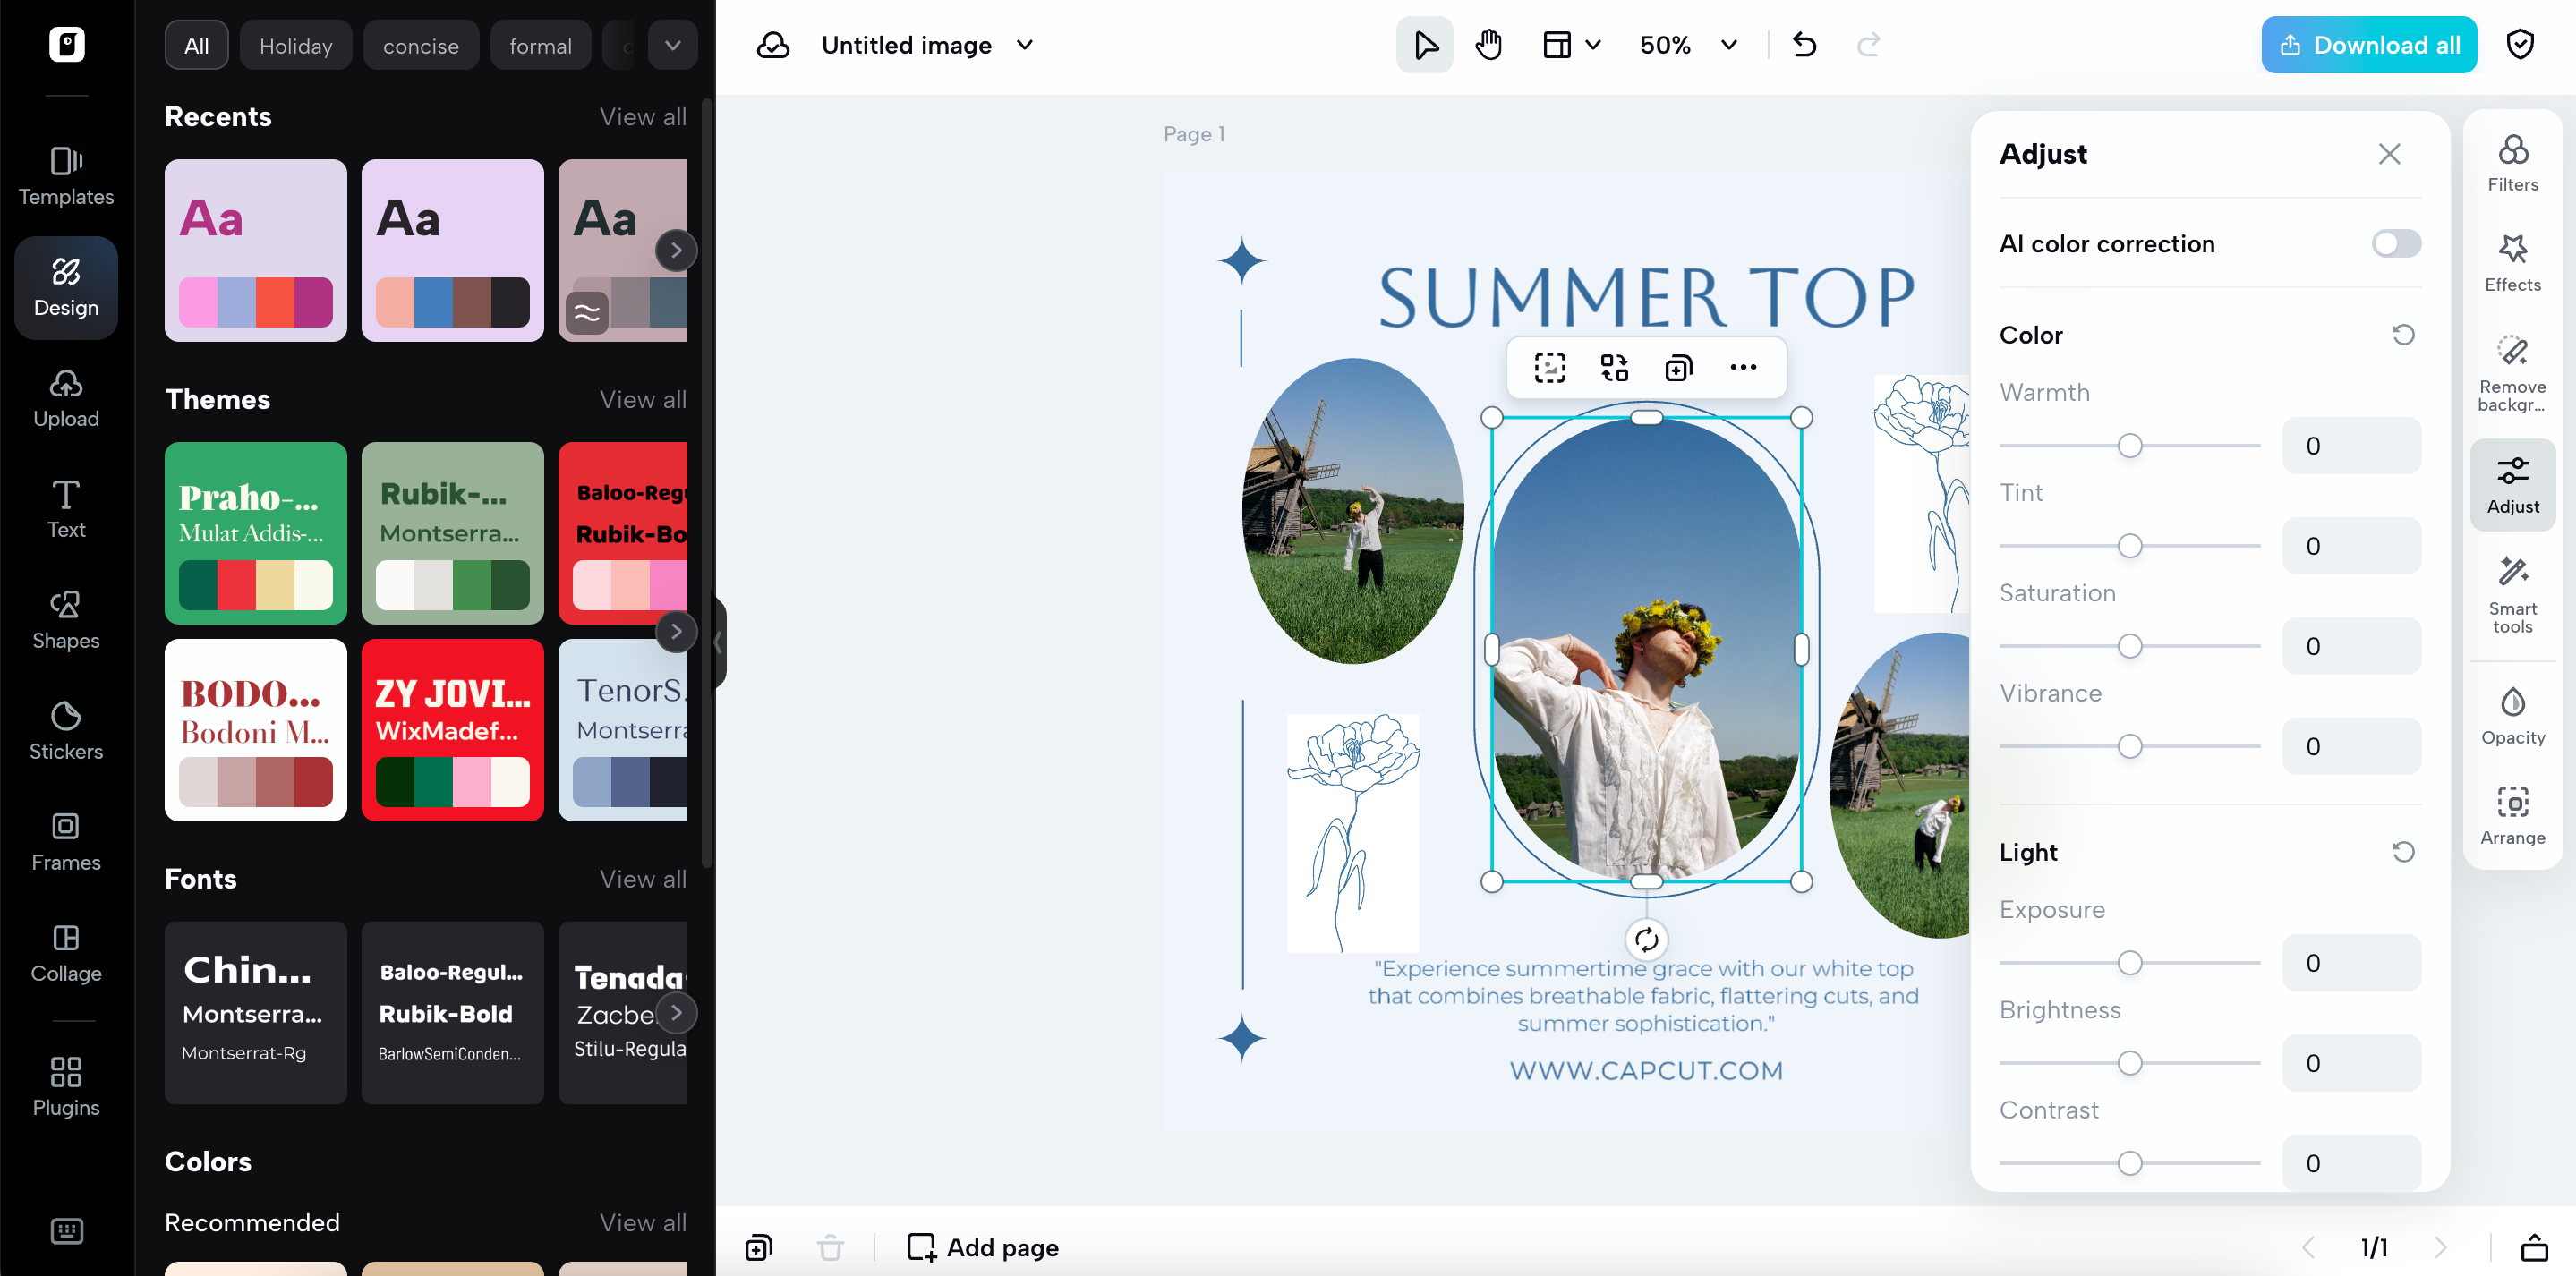
Task: Expand the 50% zoom dropdown
Action: [x=1728, y=45]
